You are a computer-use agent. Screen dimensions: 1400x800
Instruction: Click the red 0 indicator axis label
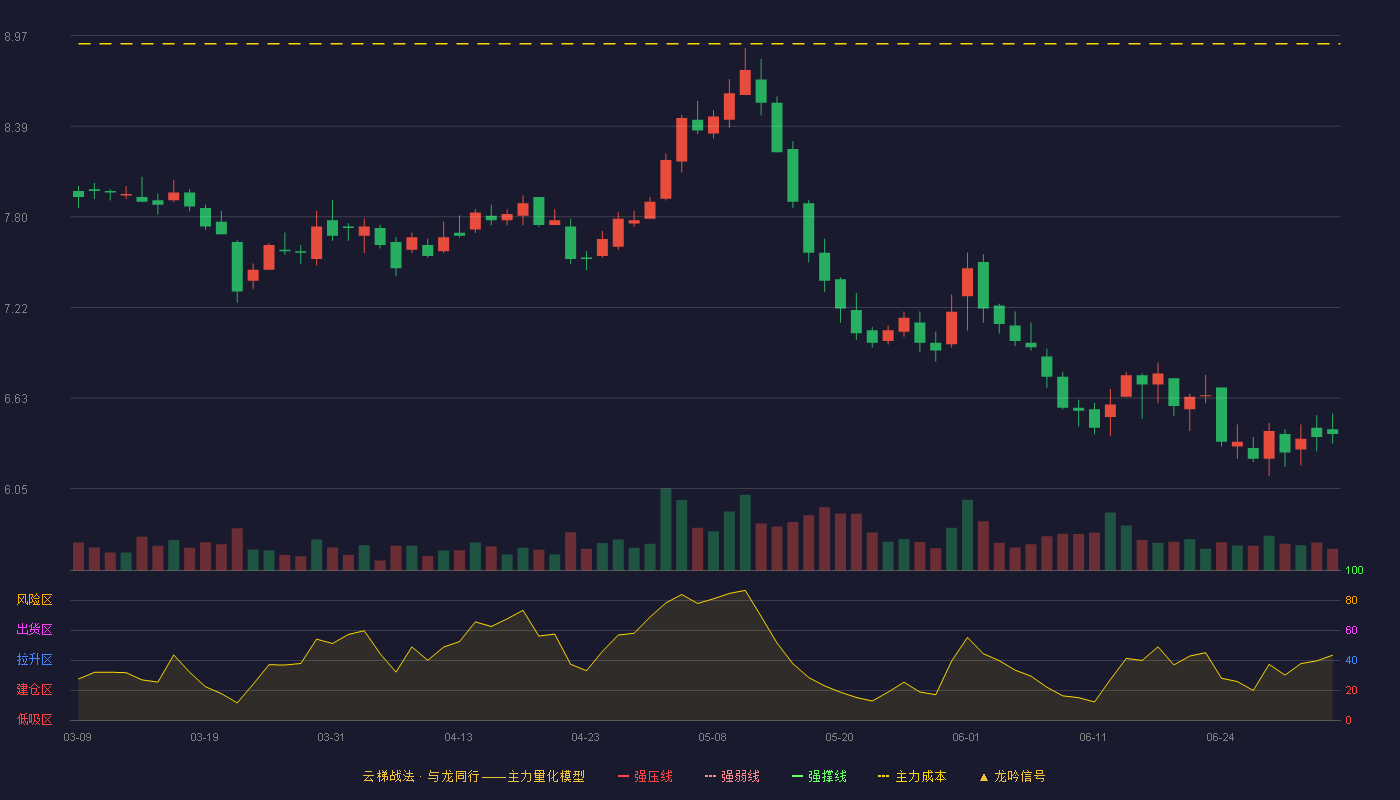point(1348,720)
